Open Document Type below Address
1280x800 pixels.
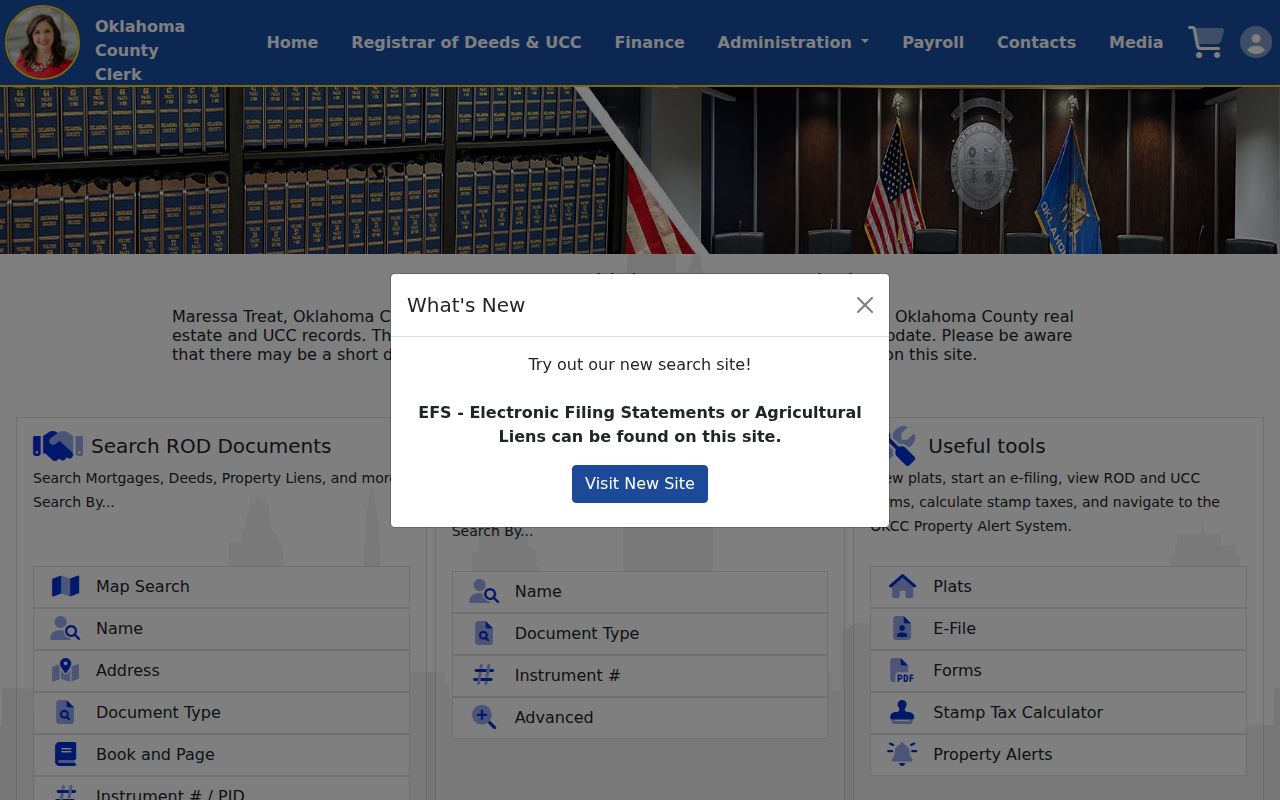[x=221, y=712]
